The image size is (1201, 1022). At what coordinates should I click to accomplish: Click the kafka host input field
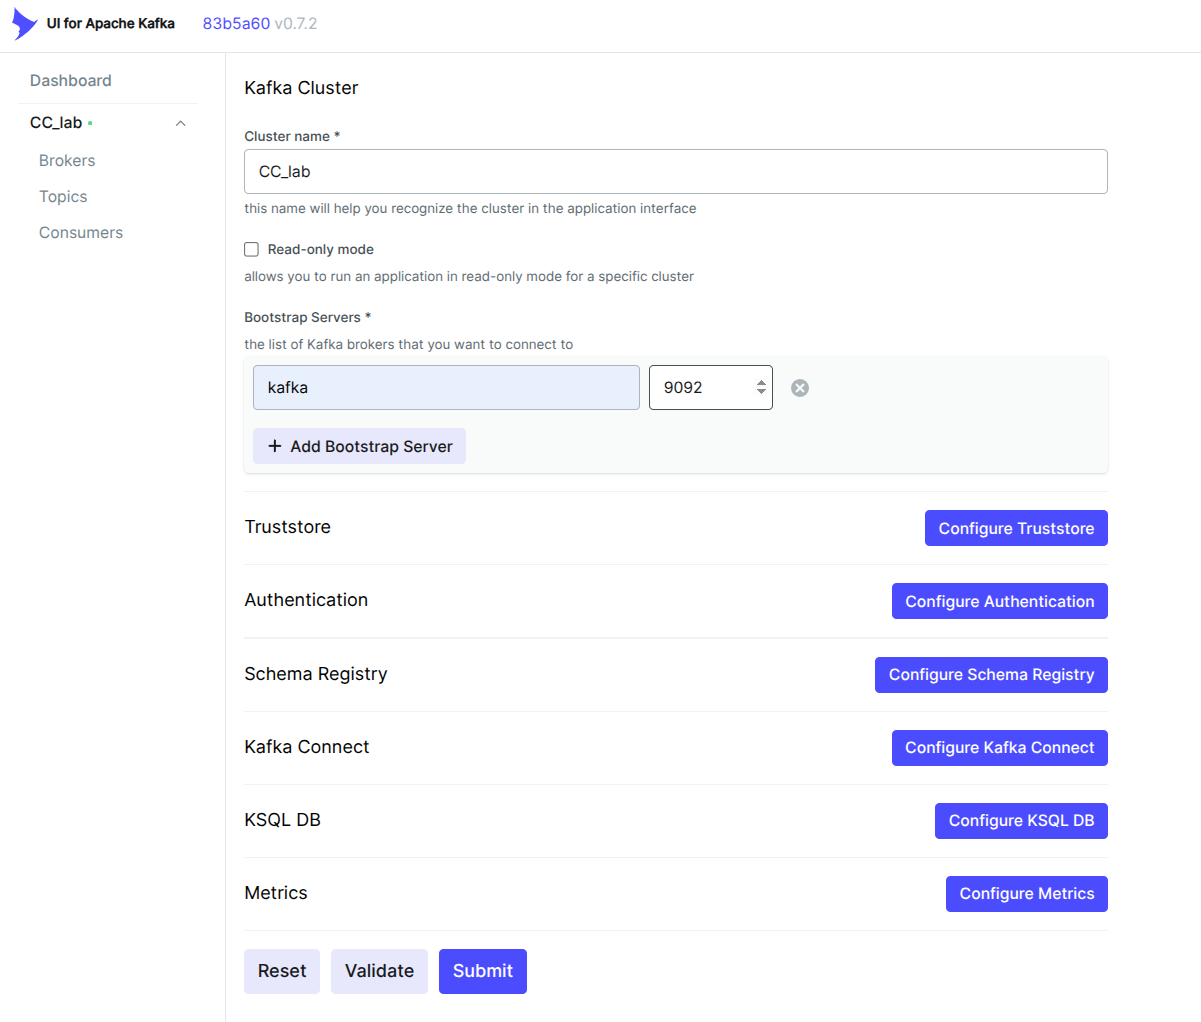pyautogui.click(x=446, y=387)
